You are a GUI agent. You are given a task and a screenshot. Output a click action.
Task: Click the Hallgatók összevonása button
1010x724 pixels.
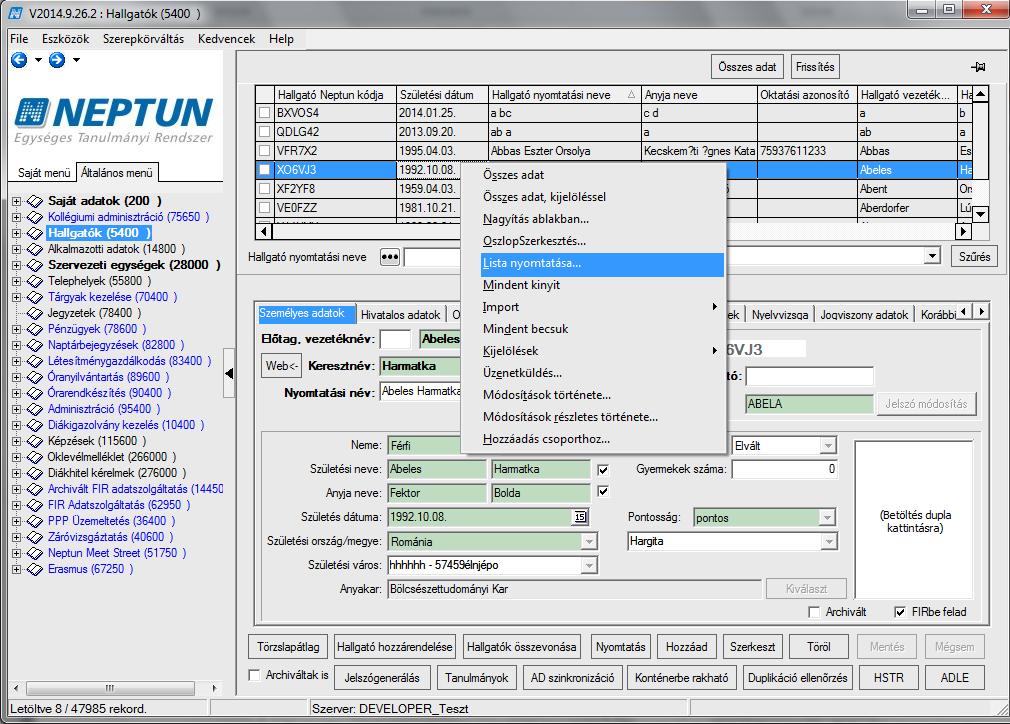coord(522,647)
